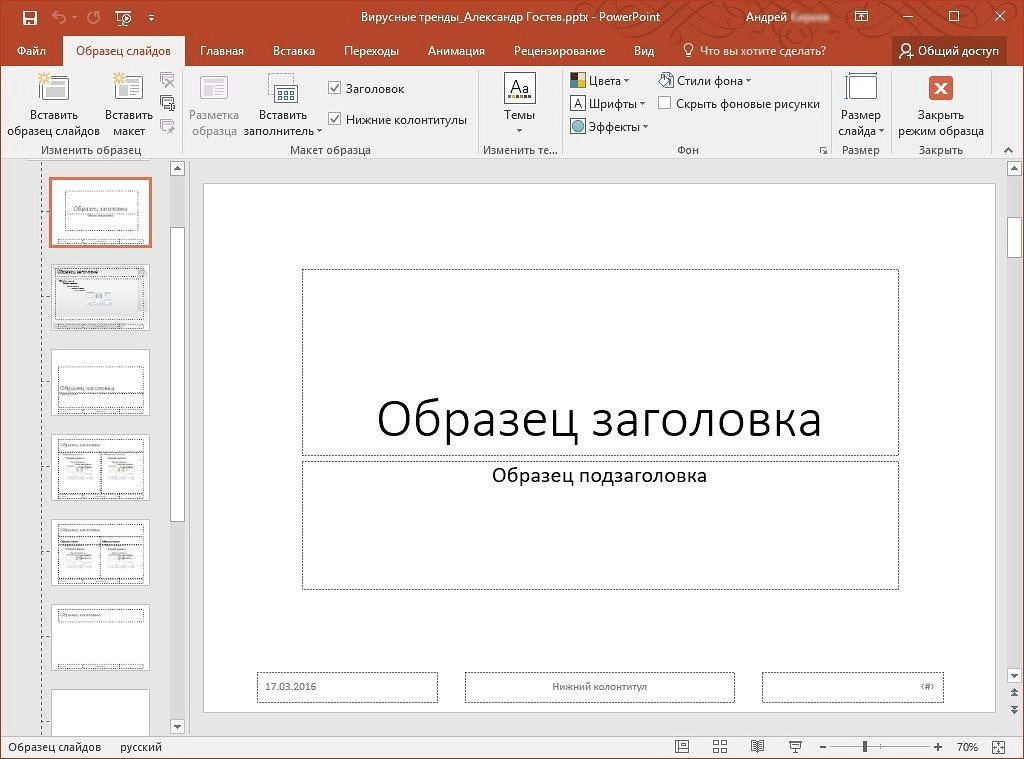Close Master View with red X icon
The height and width of the screenshot is (759, 1024).
(940, 89)
